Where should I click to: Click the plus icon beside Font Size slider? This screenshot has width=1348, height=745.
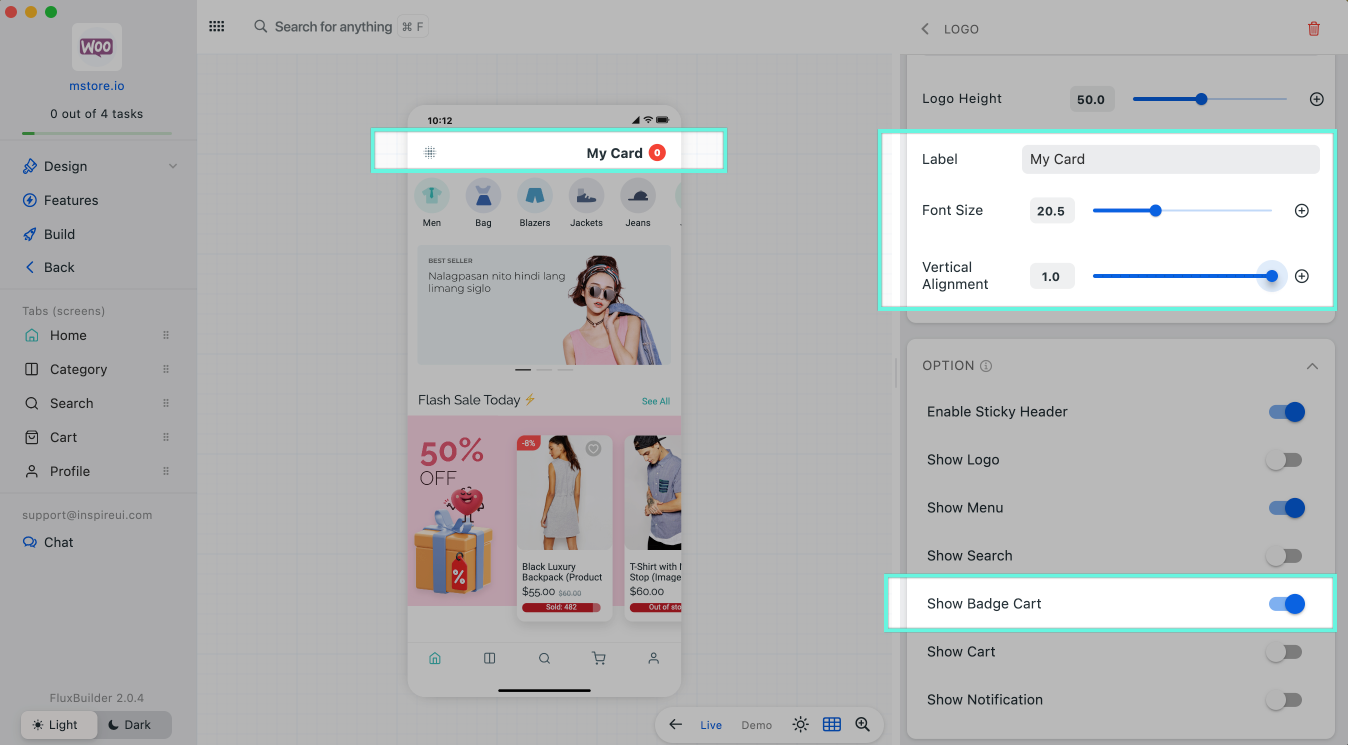tap(1301, 211)
